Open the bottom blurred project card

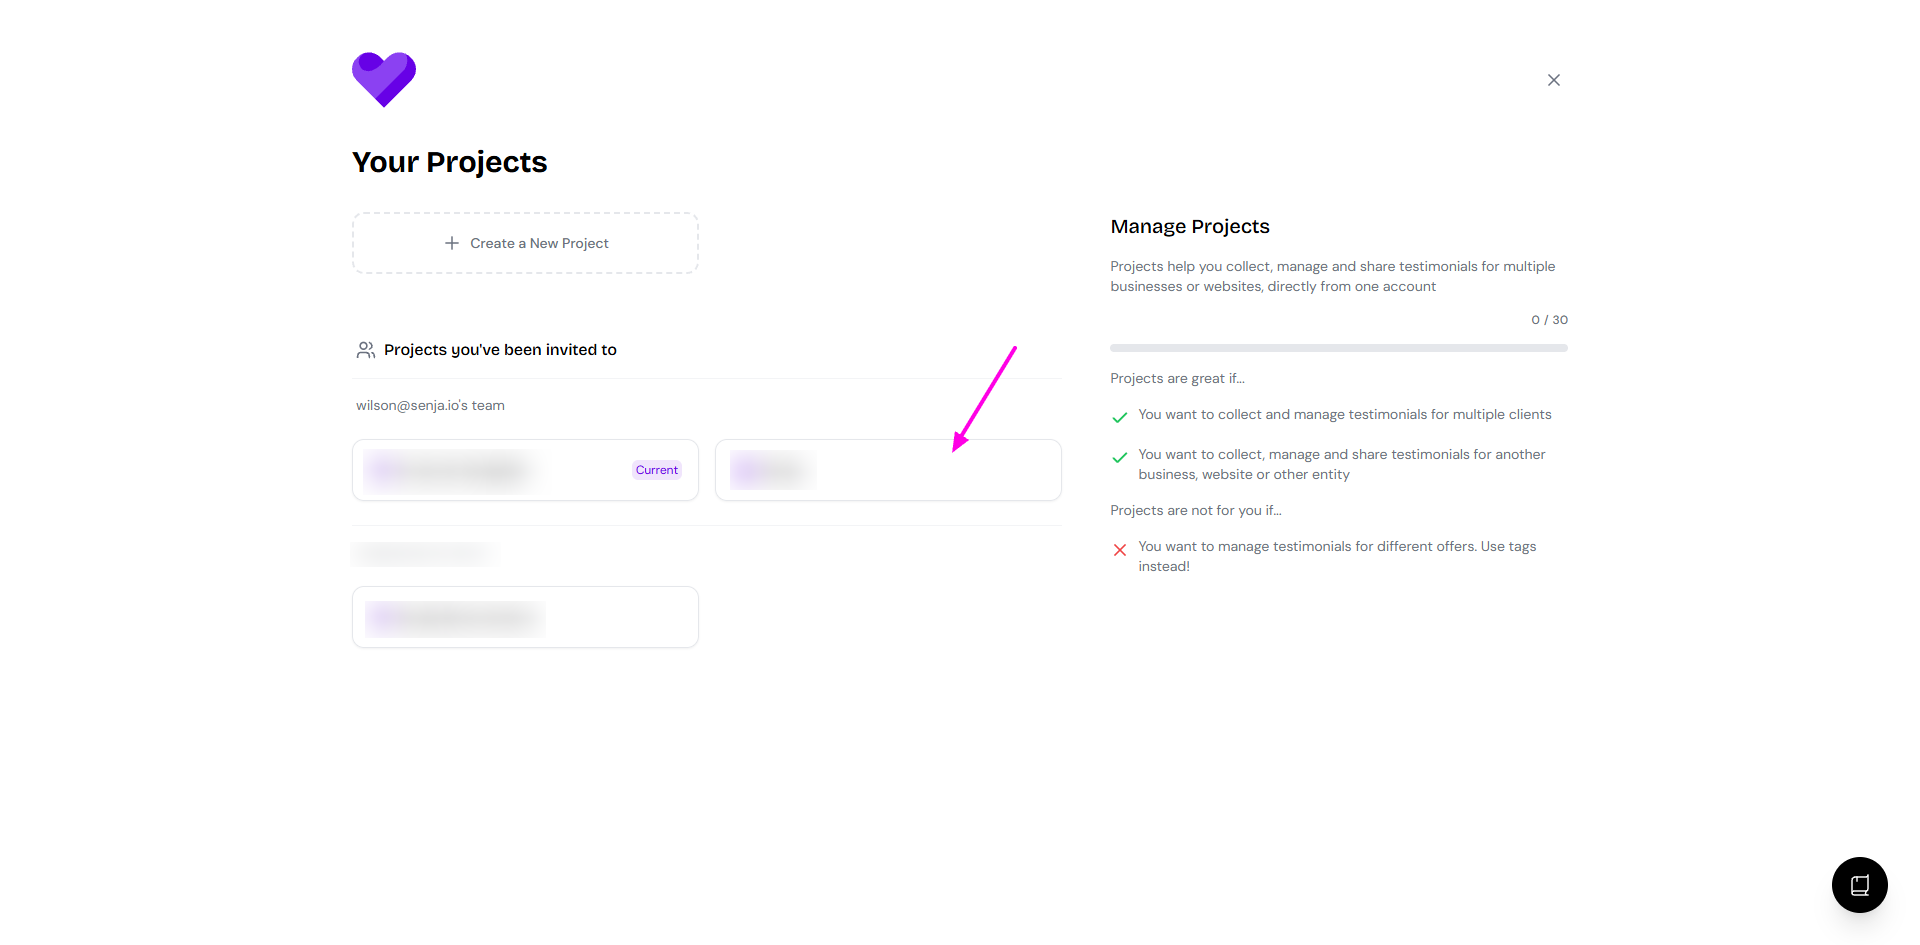tap(525, 617)
